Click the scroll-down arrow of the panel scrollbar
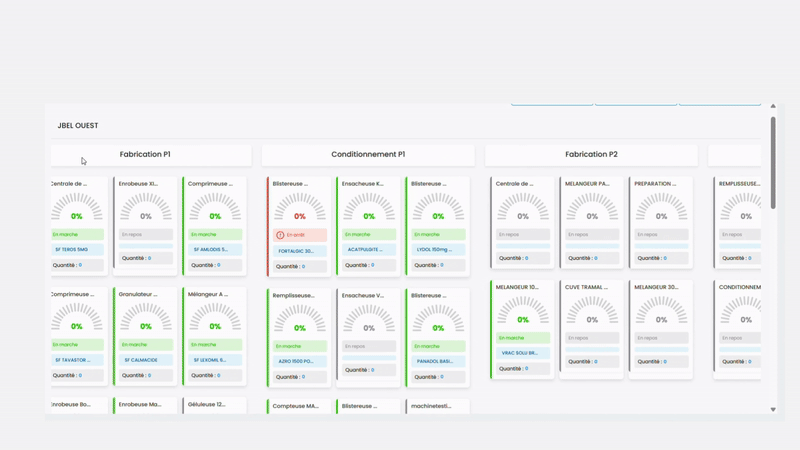Screen dimensions: 800x450 point(773,409)
